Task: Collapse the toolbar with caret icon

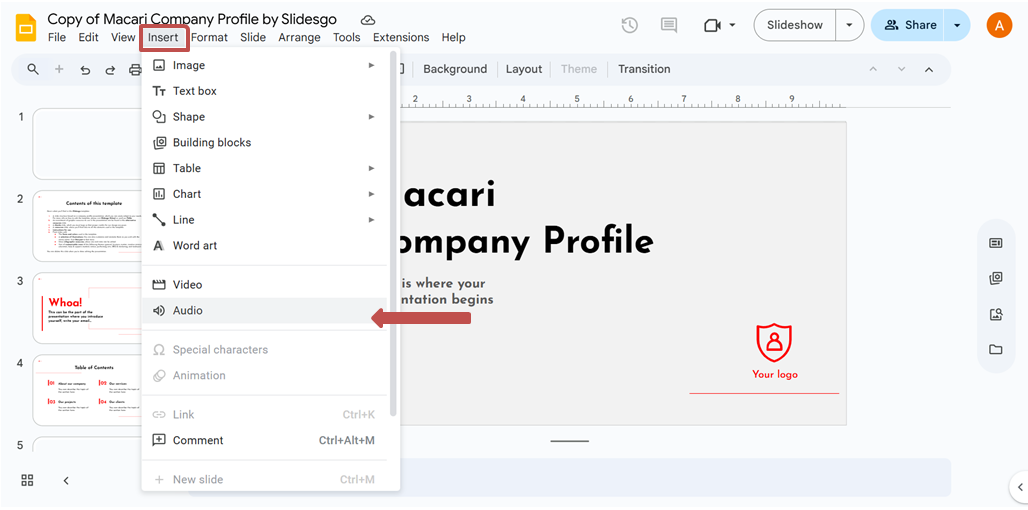Action: point(929,69)
